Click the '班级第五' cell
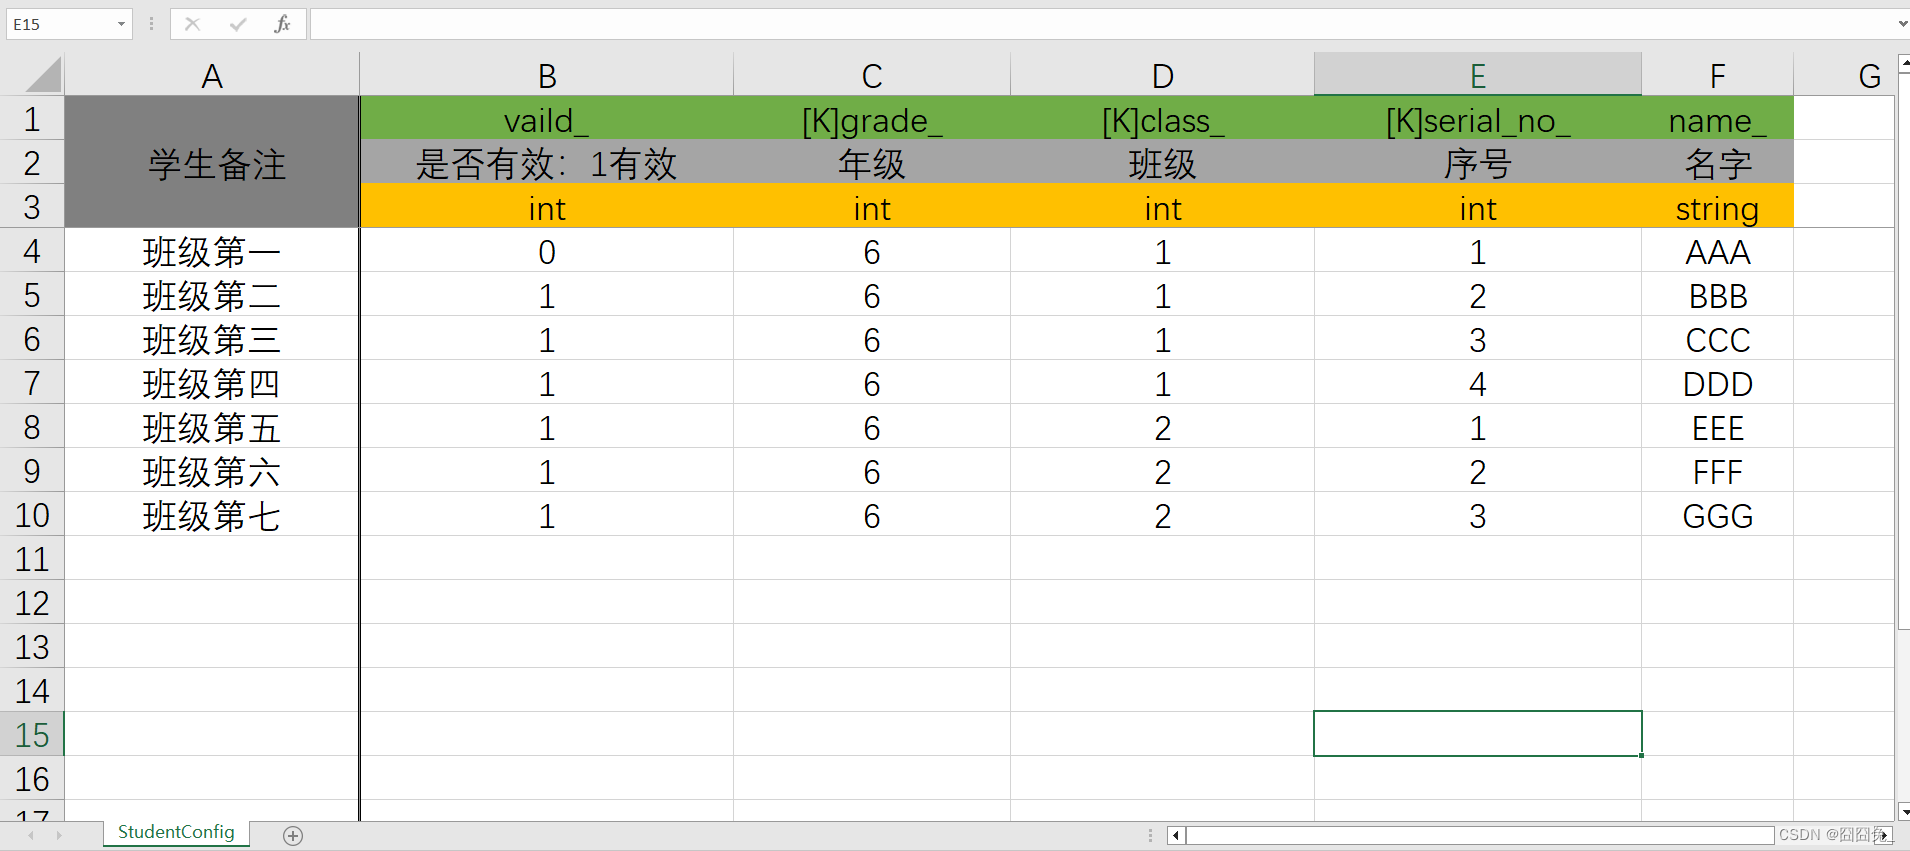This screenshot has width=1910, height=851. tap(212, 427)
